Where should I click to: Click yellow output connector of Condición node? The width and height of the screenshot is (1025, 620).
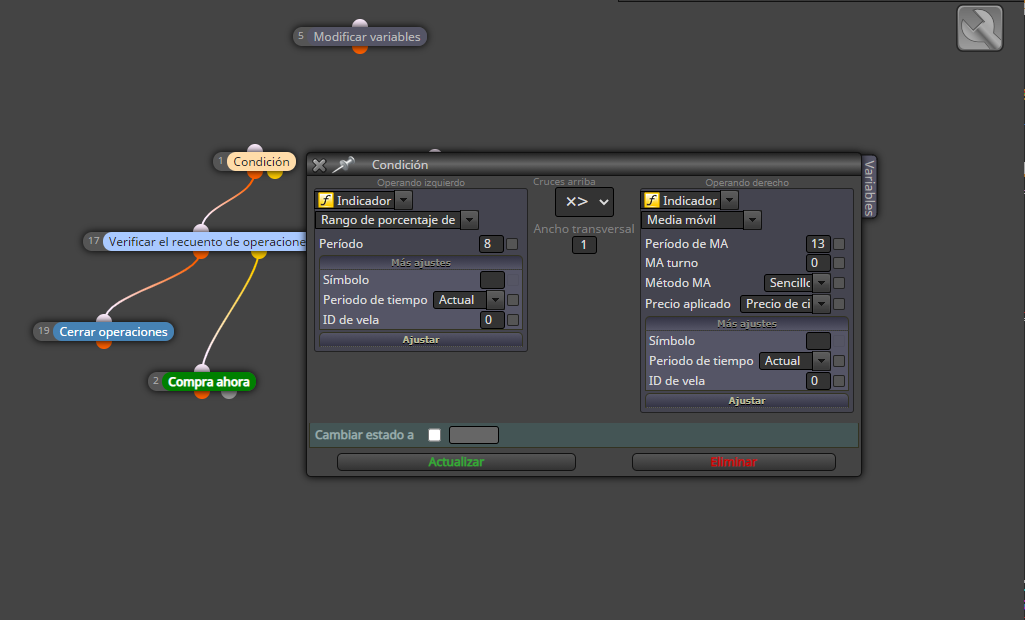(x=275, y=173)
